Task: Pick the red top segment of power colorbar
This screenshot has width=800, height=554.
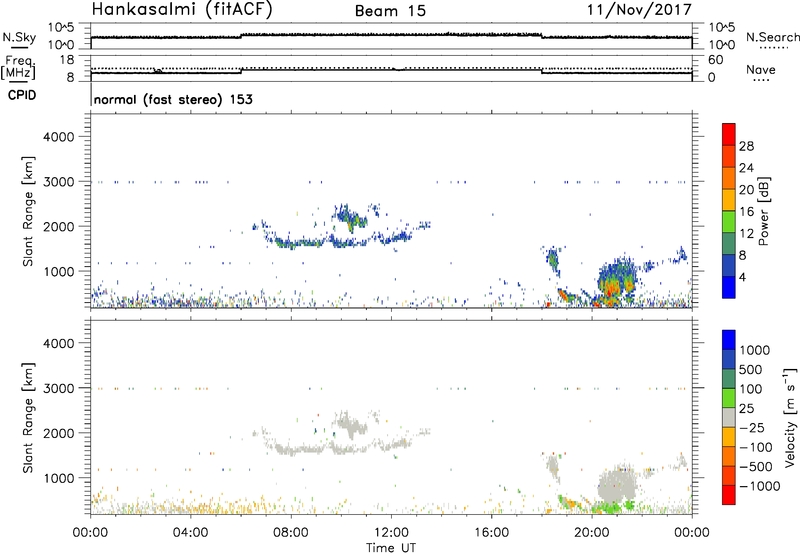Action: (729, 135)
